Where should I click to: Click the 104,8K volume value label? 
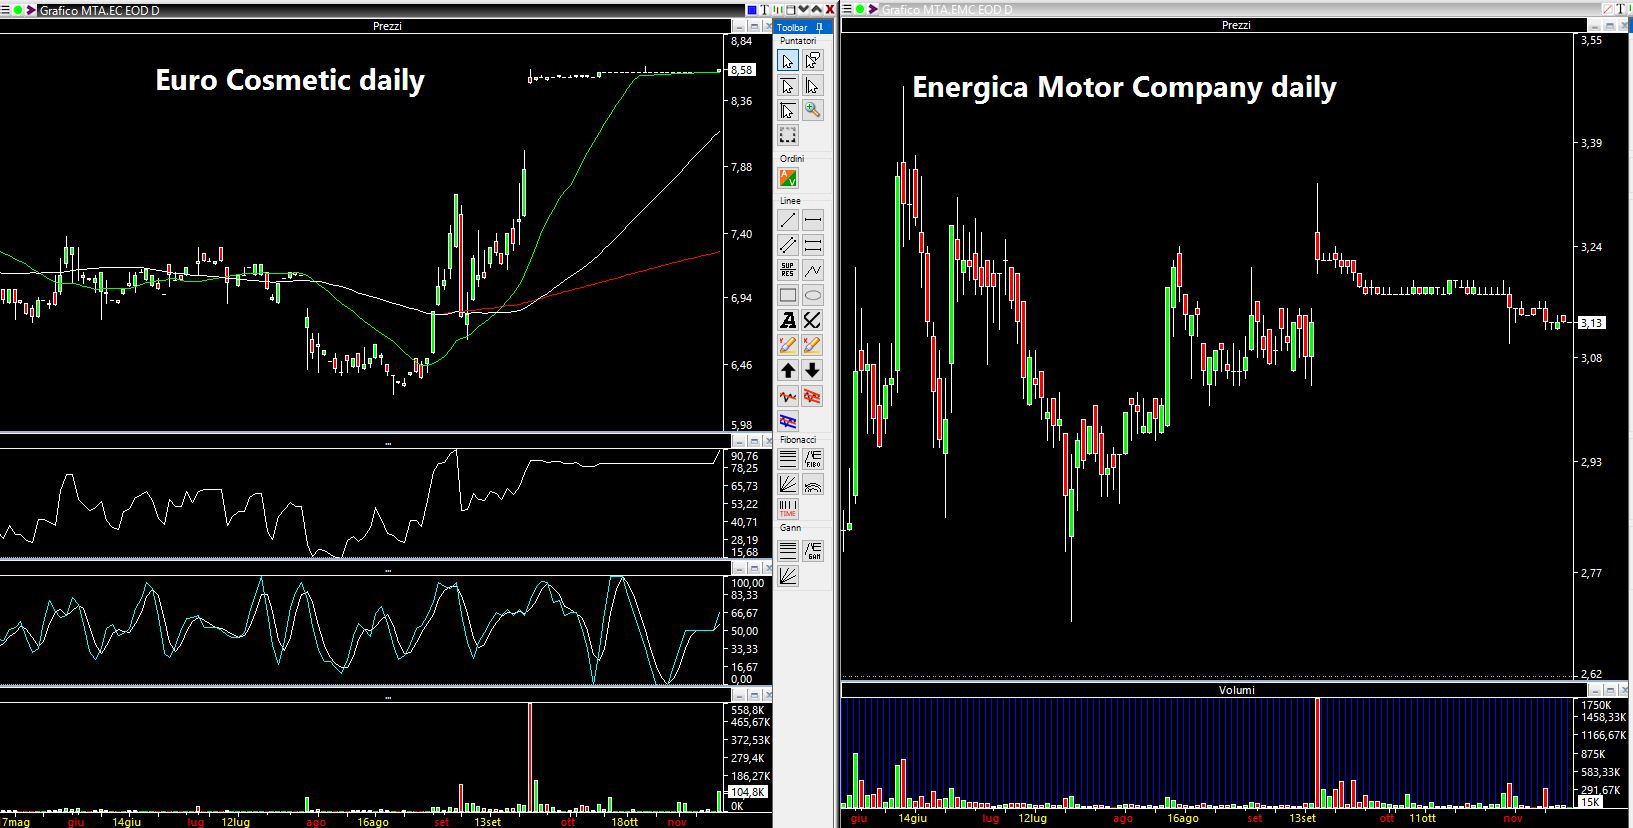(x=748, y=792)
